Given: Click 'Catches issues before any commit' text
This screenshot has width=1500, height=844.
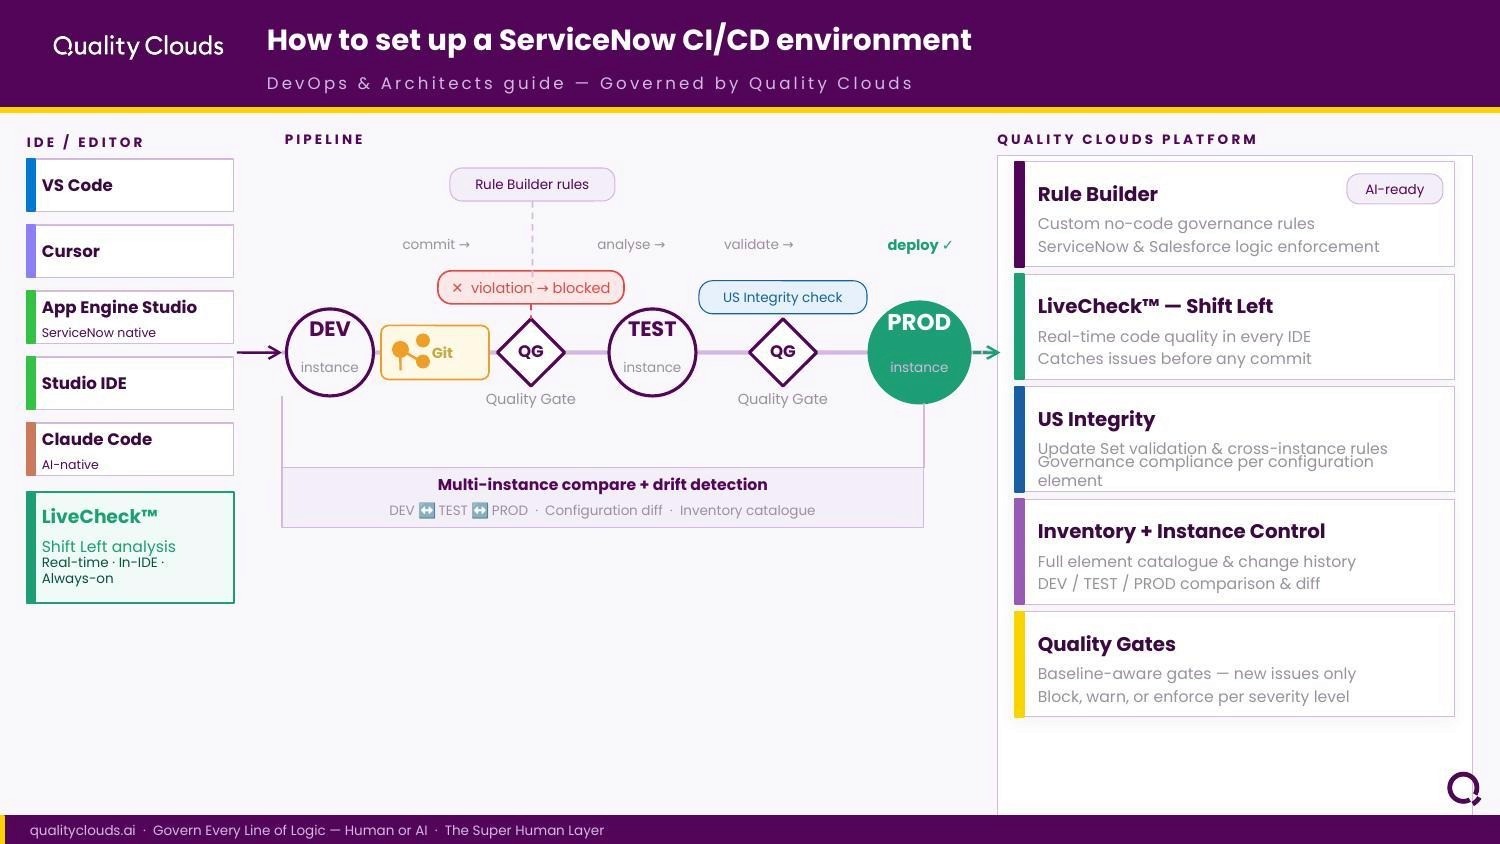Looking at the screenshot, I should tap(1174, 359).
